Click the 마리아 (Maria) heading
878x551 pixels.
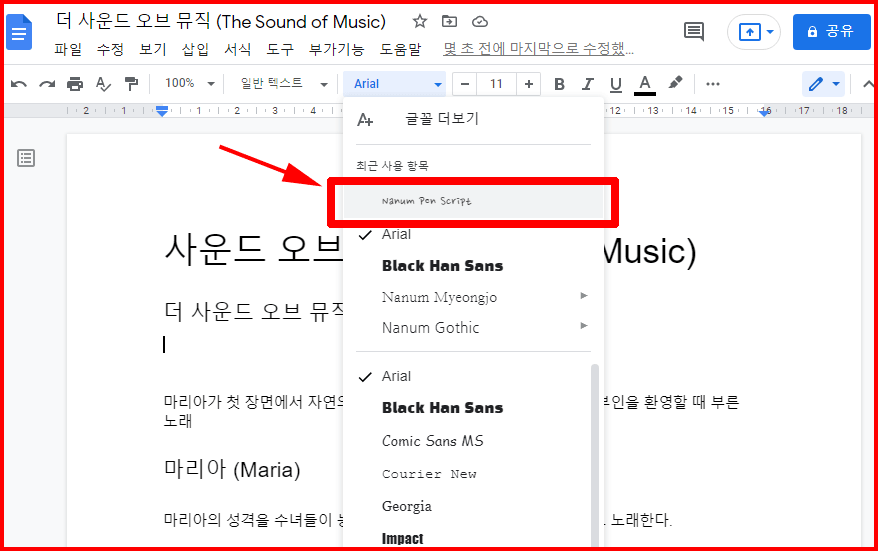pyautogui.click(x=232, y=469)
